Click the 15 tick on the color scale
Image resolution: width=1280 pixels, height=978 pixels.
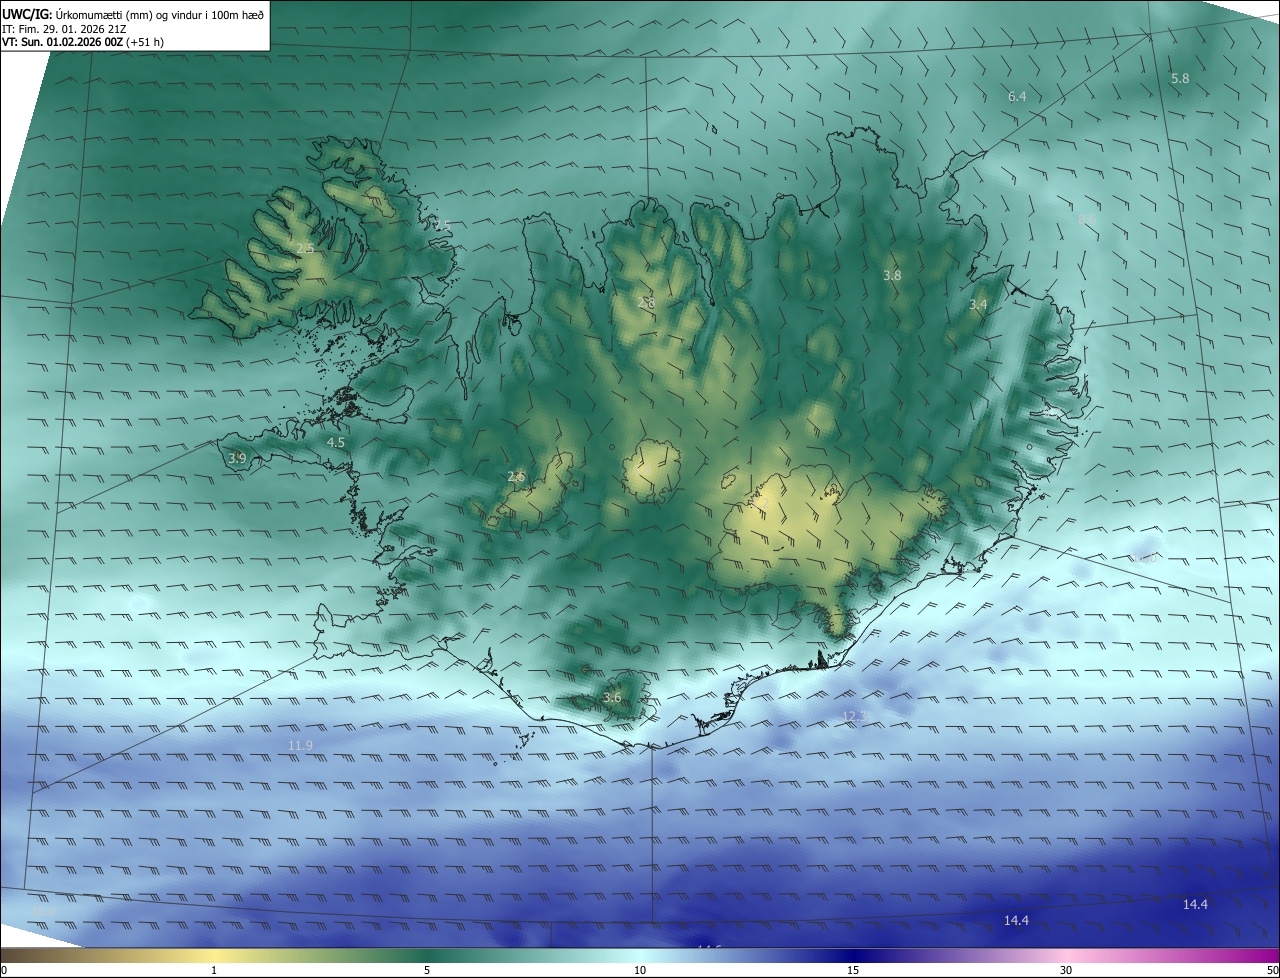coord(853,970)
